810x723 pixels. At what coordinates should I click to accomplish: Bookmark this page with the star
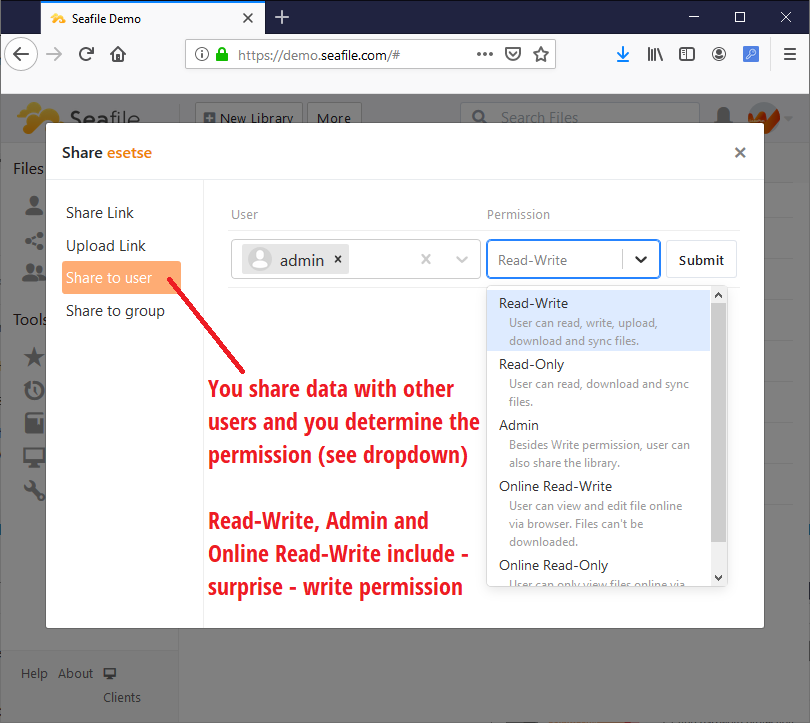click(541, 55)
